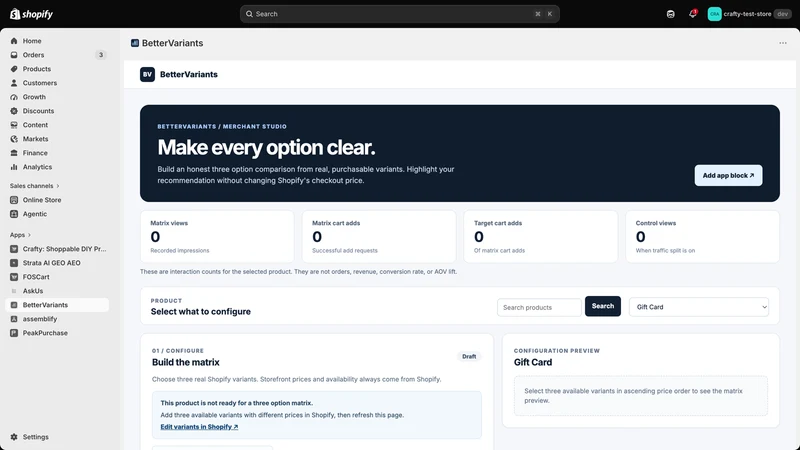800x450 pixels.
Task: Click the Strata AI GEO AEO icon
Action: pos(14,263)
